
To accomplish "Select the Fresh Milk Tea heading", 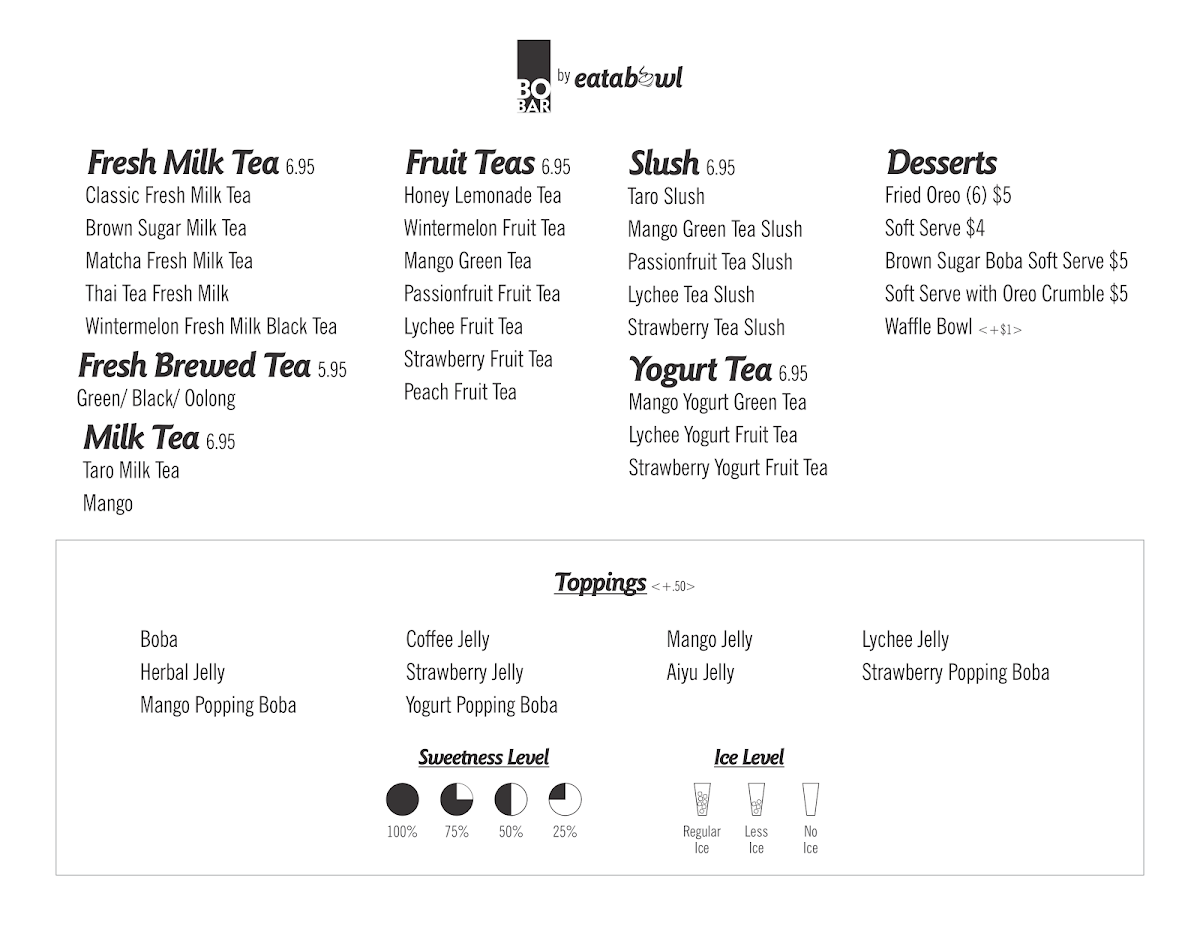I will coord(183,162).
